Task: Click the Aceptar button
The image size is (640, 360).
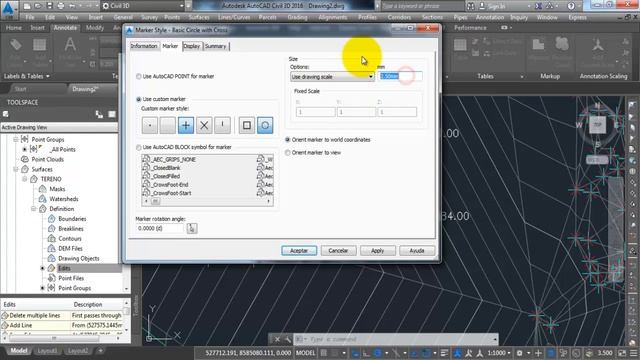Action: tap(299, 251)
